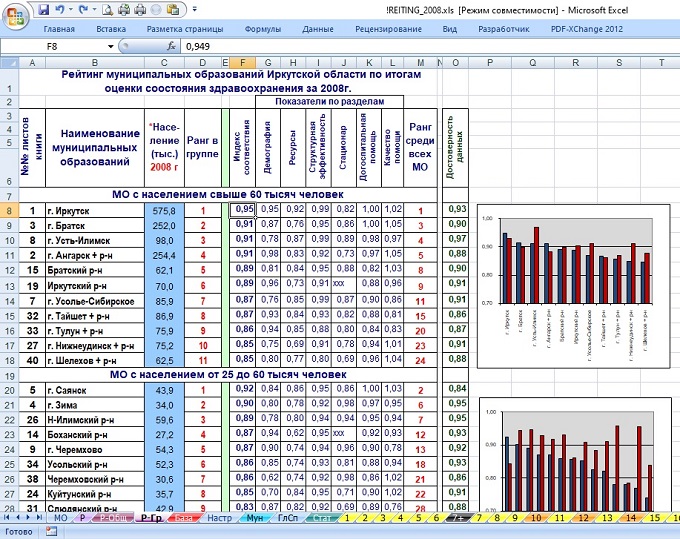680x539 pixels.
Task: Select row header 8
Action: pos(9,211)
